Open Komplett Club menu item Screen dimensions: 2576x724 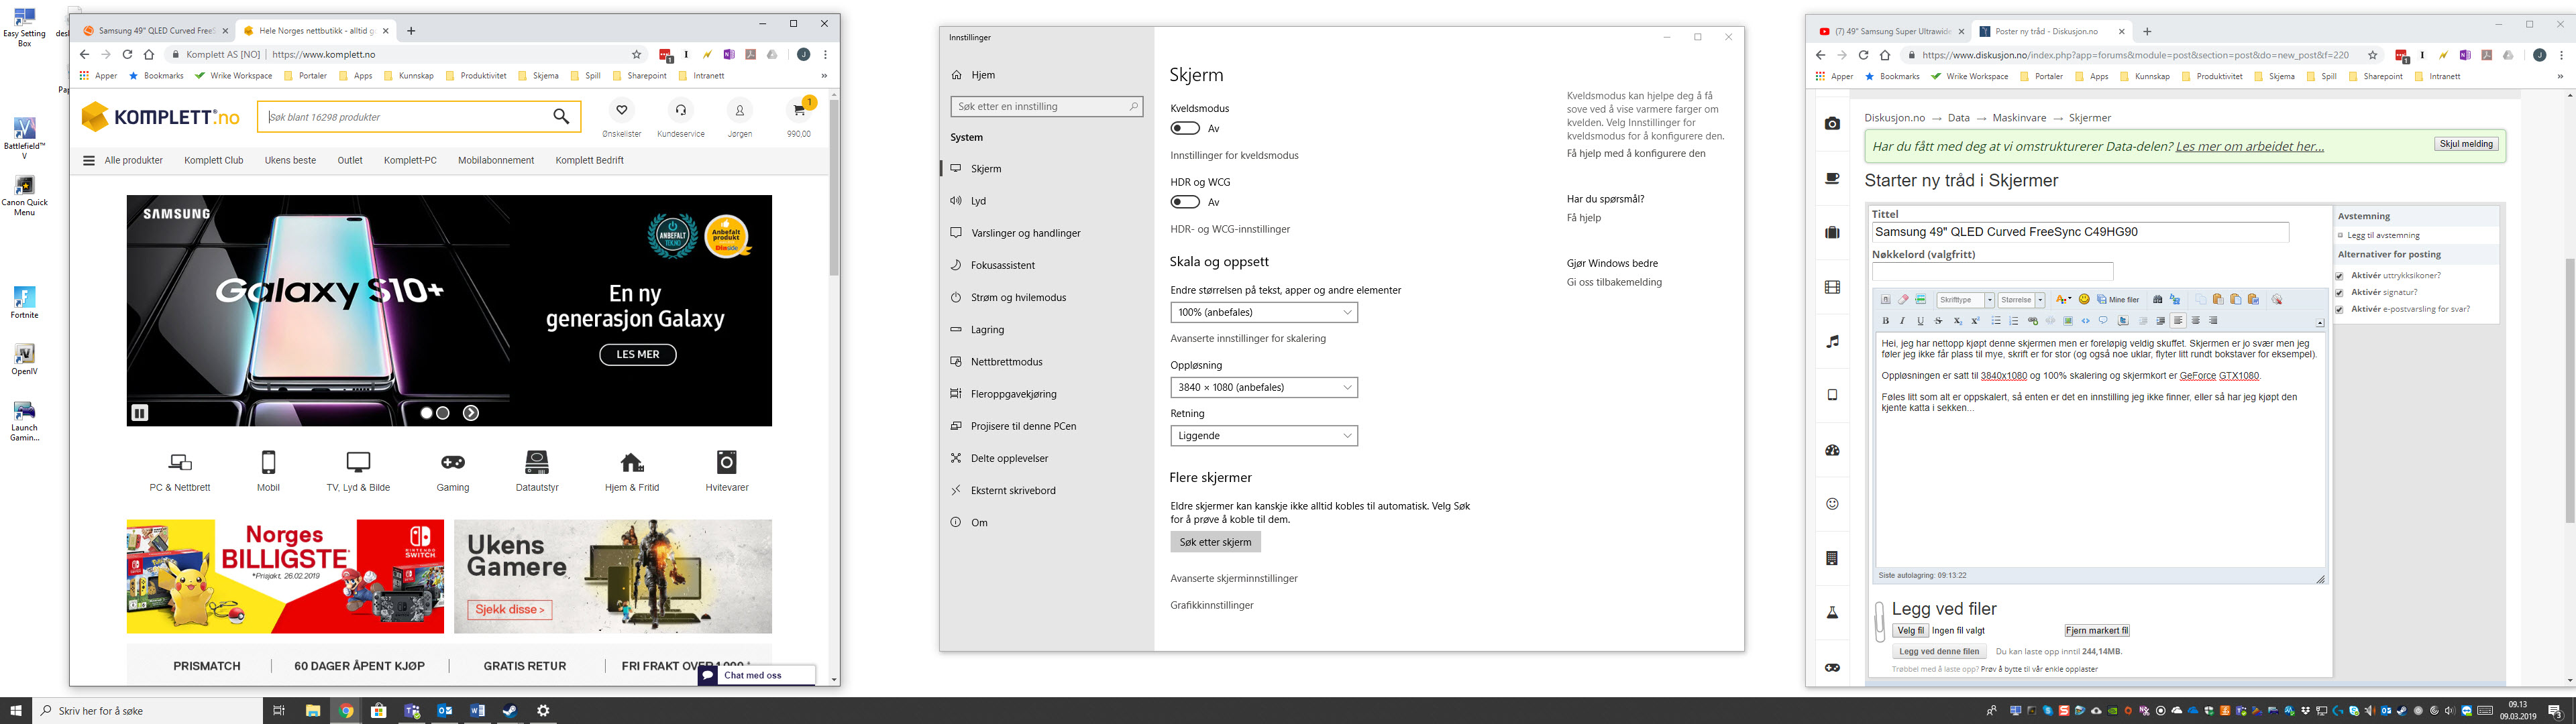point(214,160)
